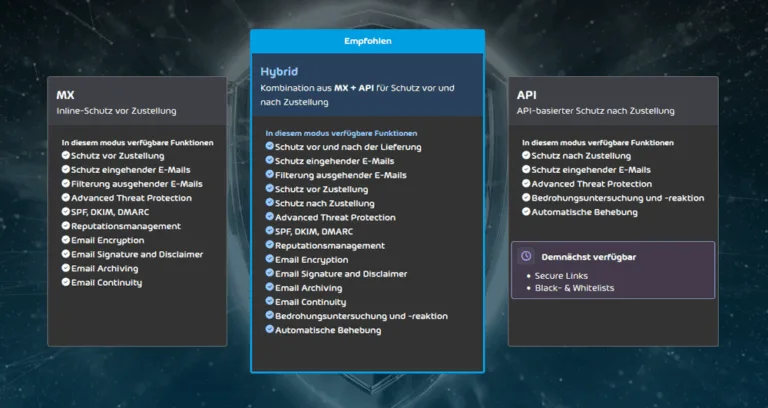The height and width of the screenshot is (408, 768).
Task: Click checkmark beside Filterung ausgehender E-Mails in MX card
Action: [x=66, y=184]
